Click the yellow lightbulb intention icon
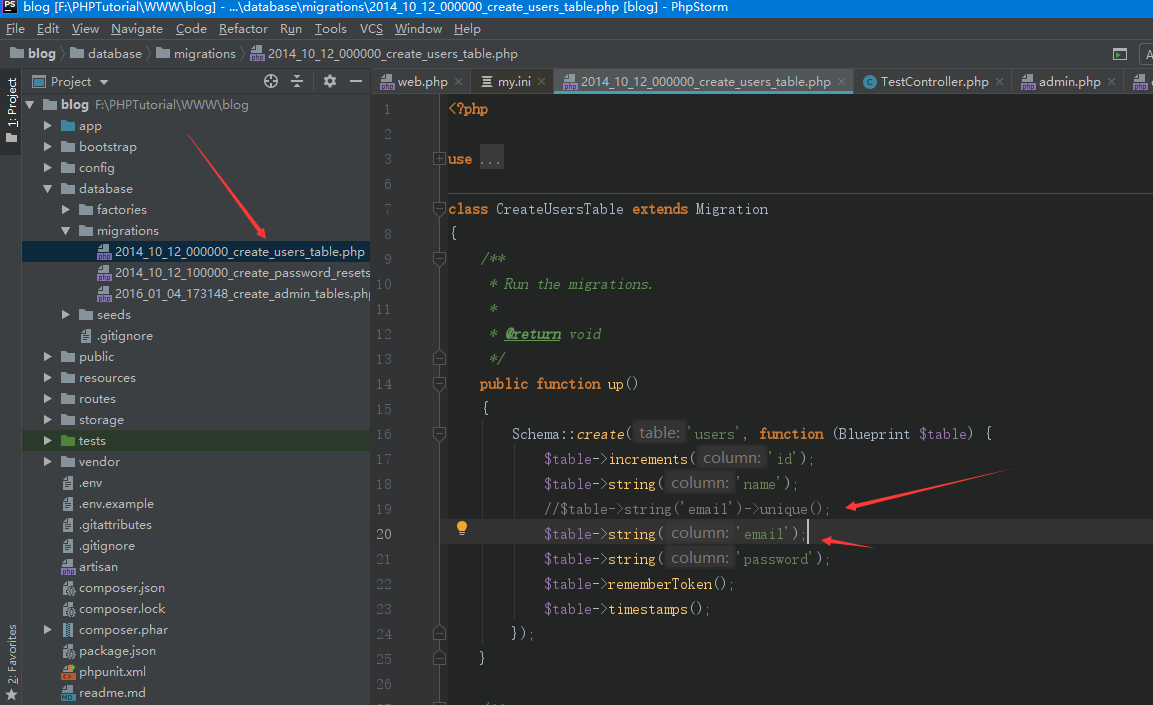 click(x=462, y=528)
